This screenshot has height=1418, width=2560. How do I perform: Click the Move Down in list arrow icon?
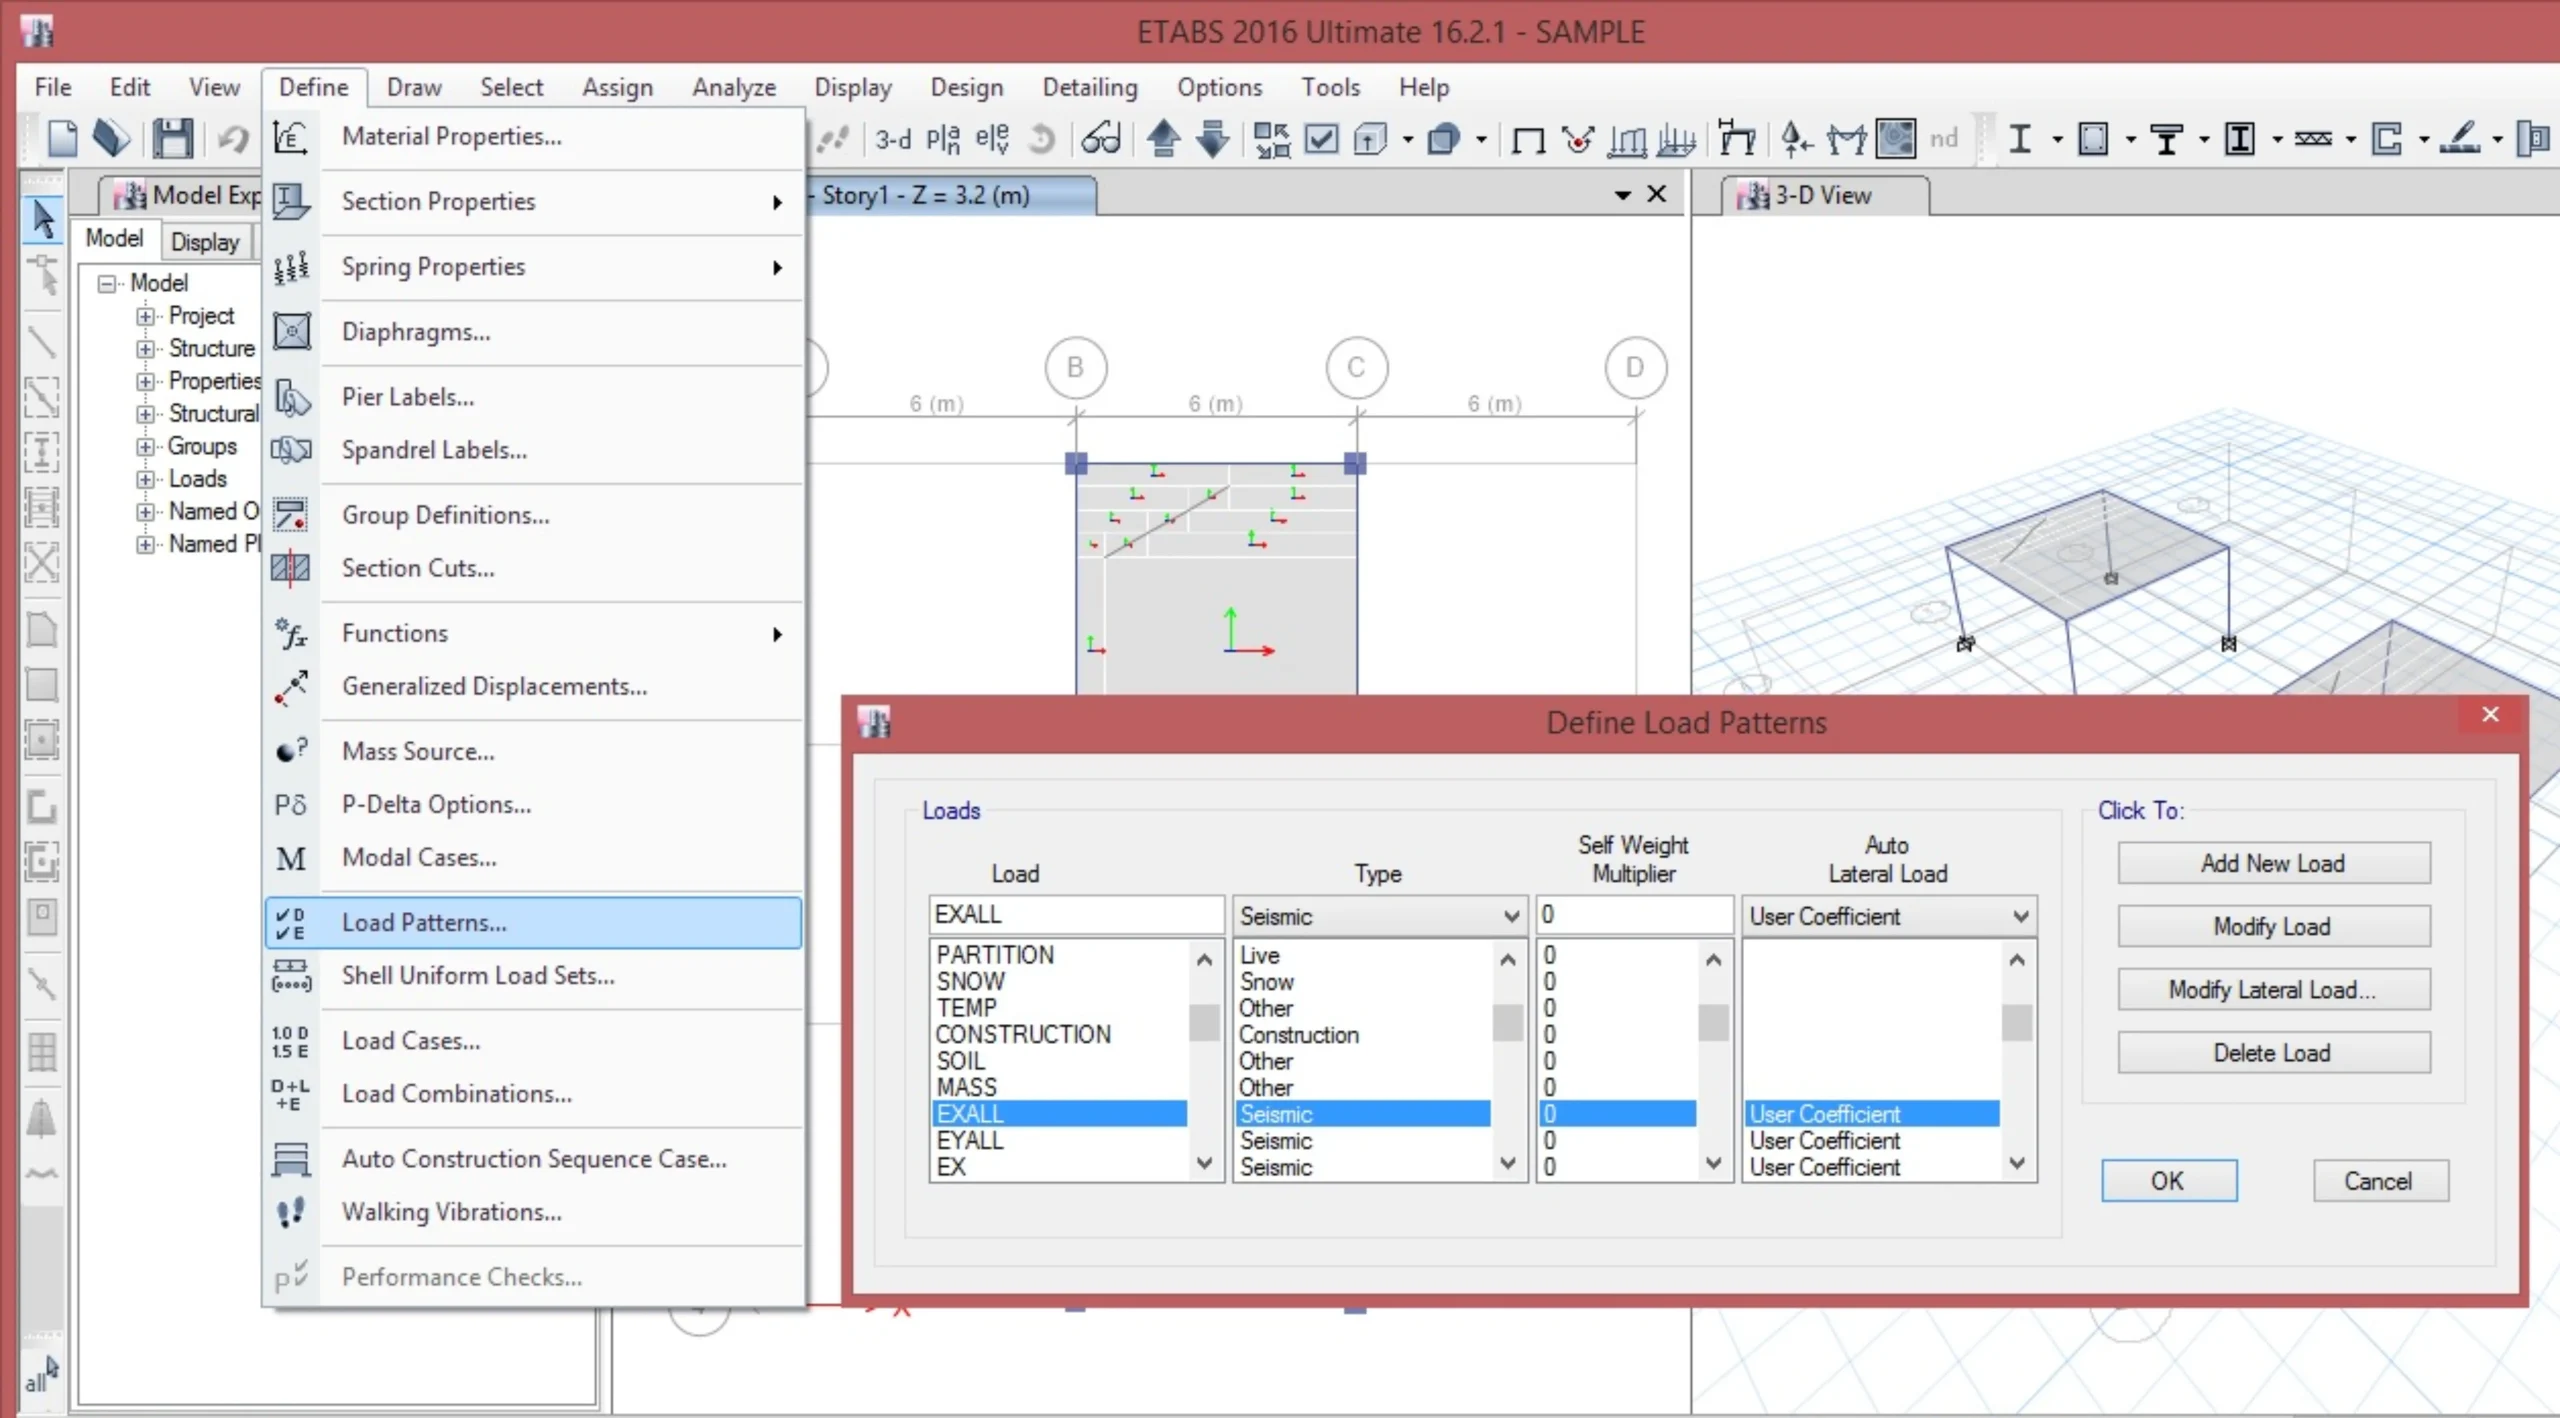tap(1212, 139)
